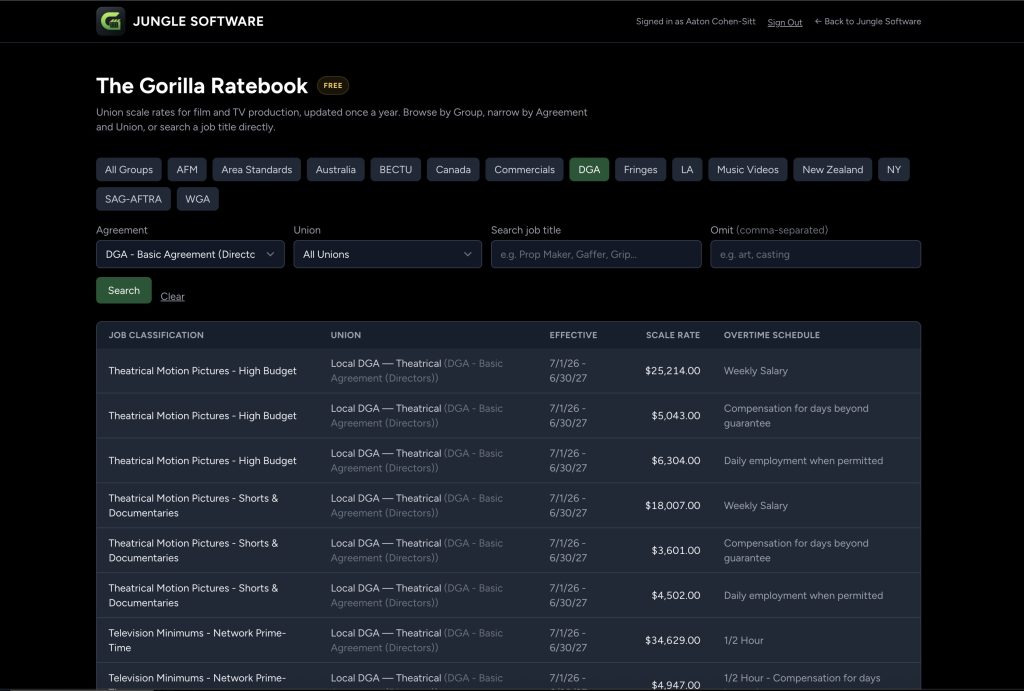Focus the Omit comma-separated field

pyautogui.click(x=816, y=254)
